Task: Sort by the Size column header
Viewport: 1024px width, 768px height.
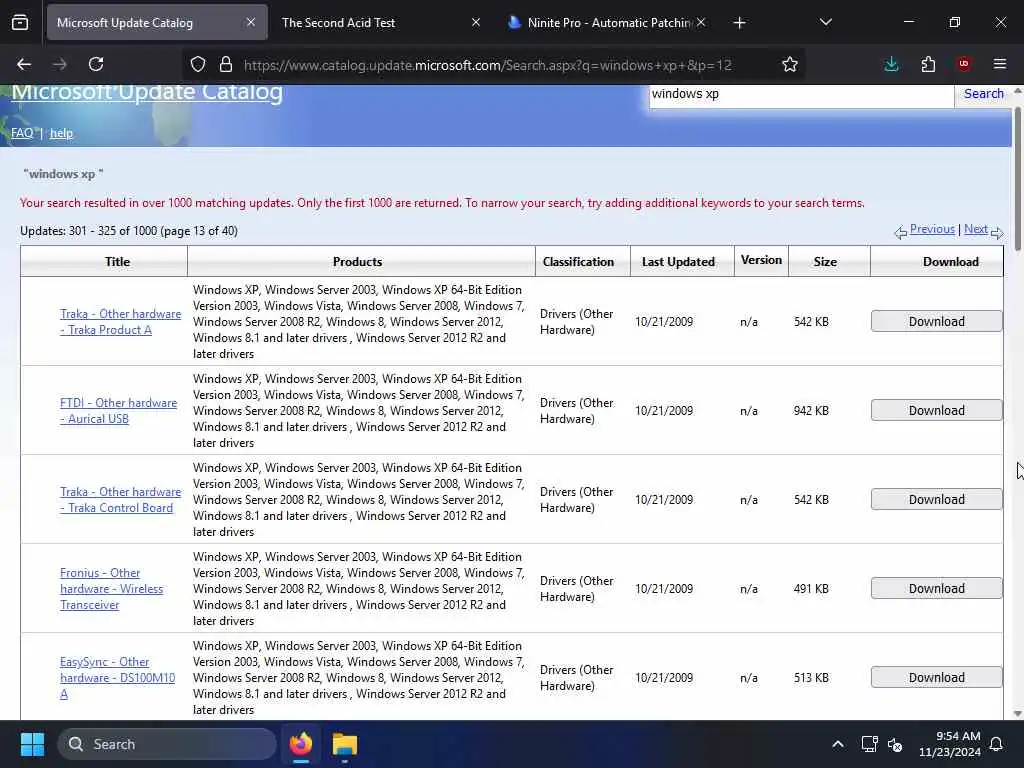Action: coord(825,262)
